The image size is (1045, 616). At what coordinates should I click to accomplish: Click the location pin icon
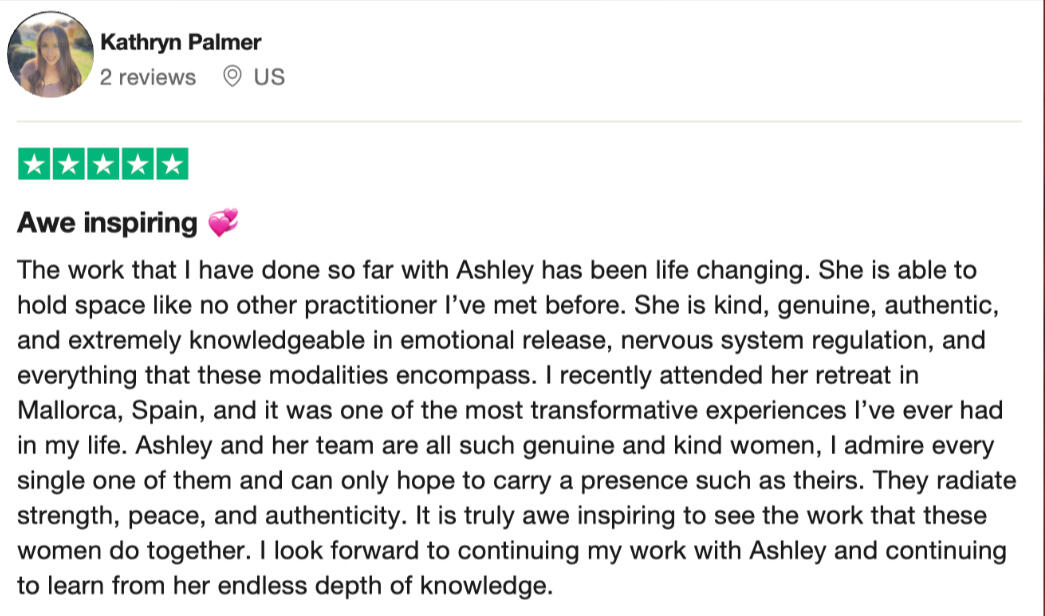tap(232, 77)
